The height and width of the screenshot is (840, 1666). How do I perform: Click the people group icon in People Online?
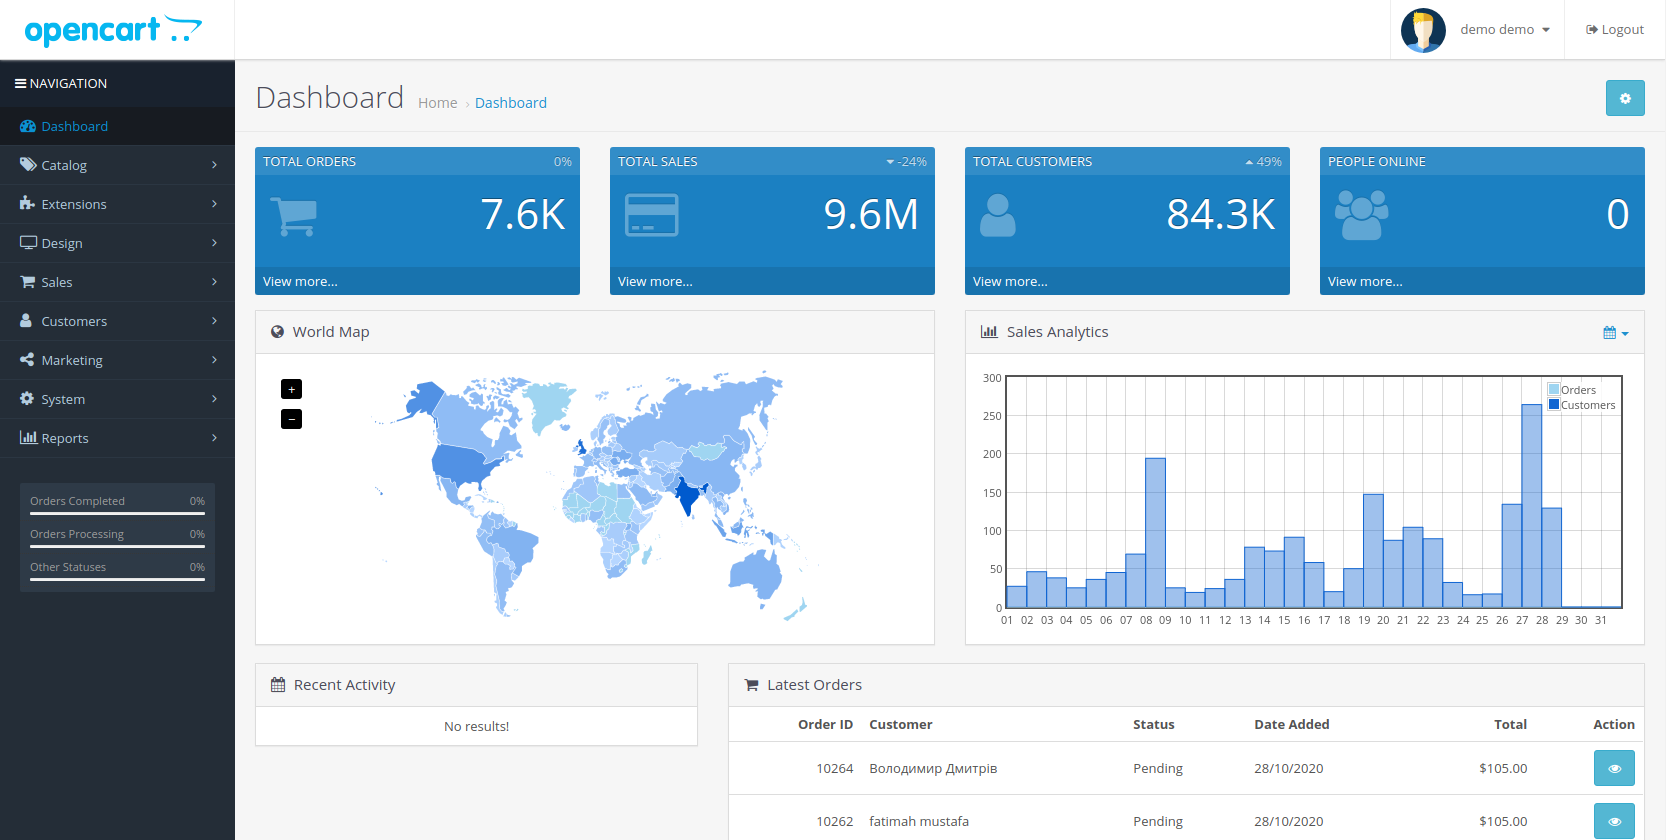click(x=1361, y=215)
